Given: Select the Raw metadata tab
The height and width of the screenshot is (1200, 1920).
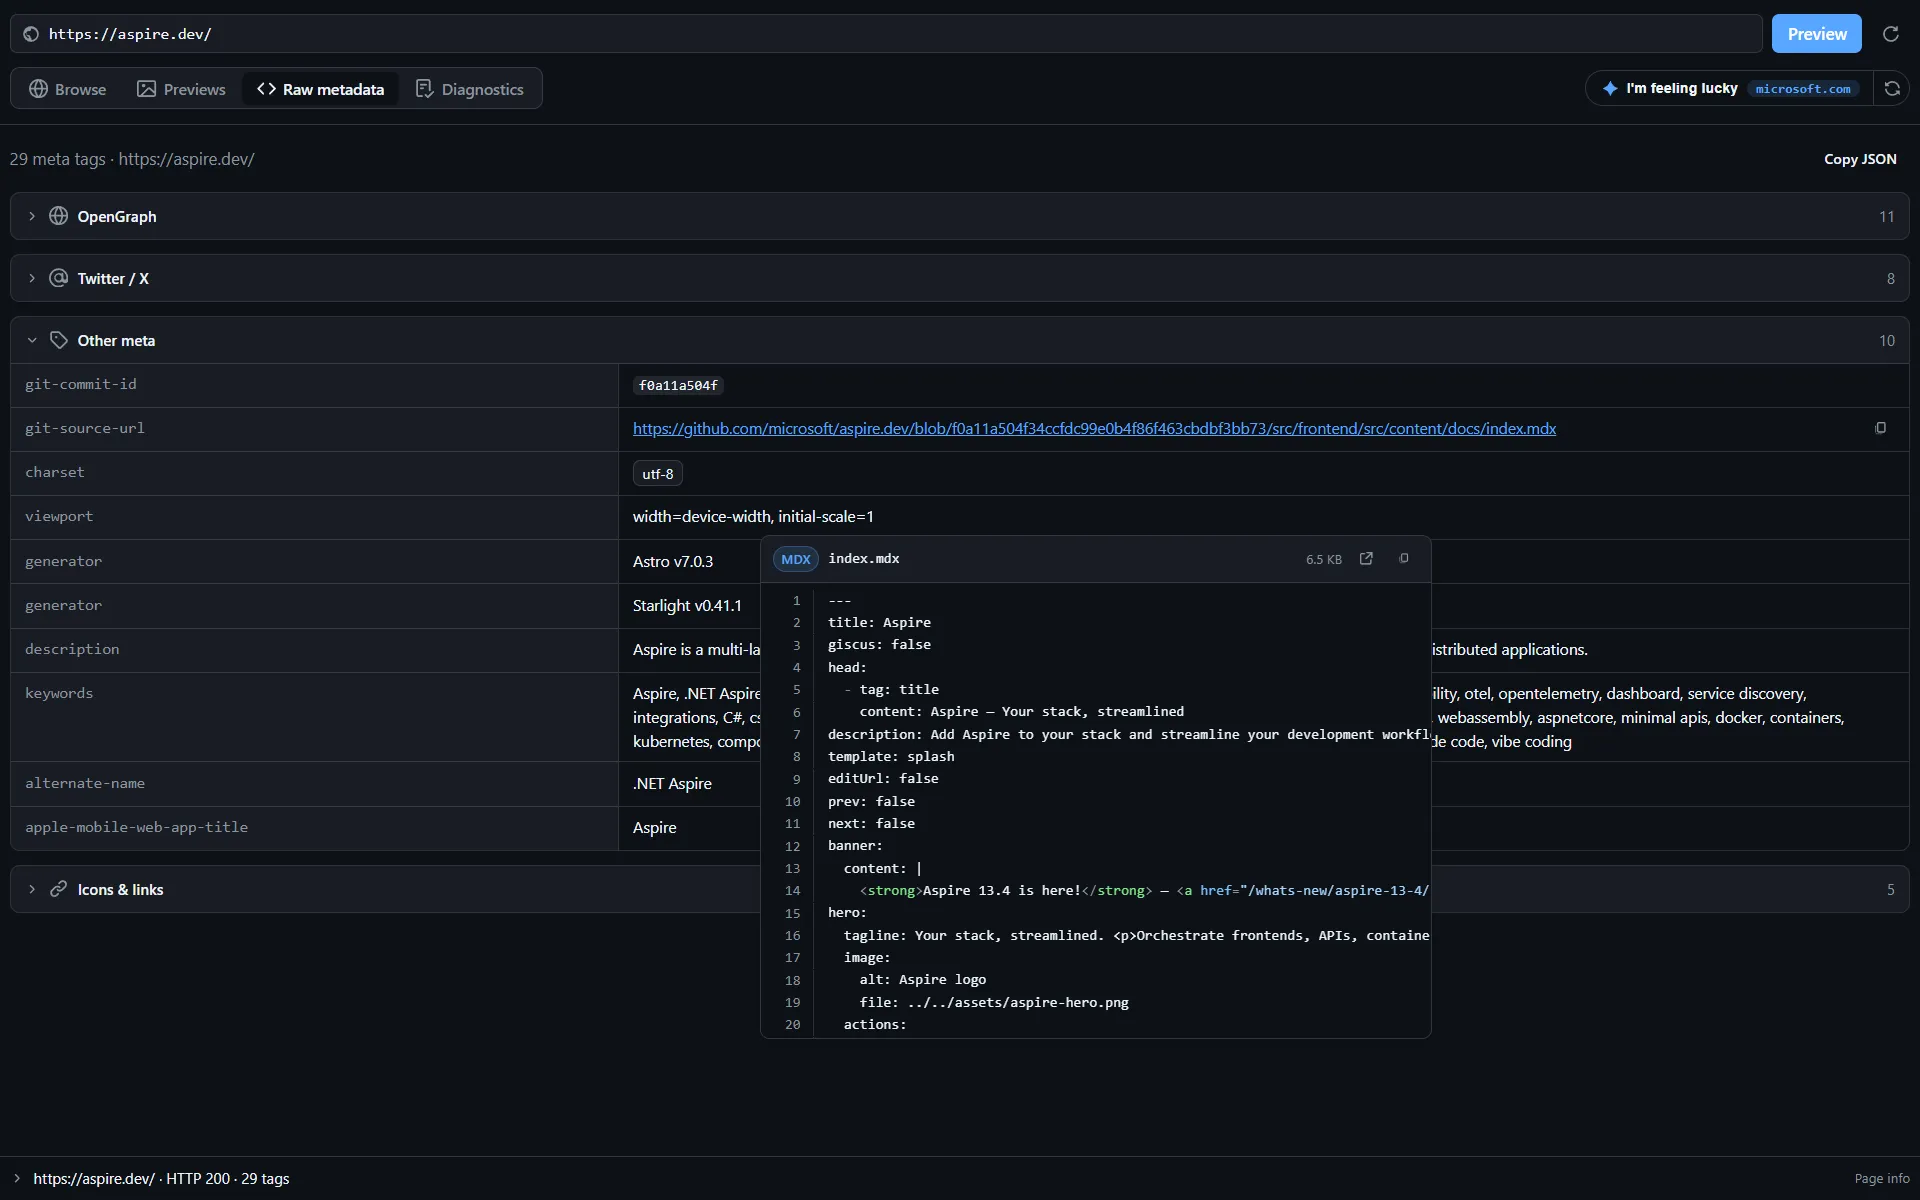Looking at the screenshot, I should click(x=320, y=89).
